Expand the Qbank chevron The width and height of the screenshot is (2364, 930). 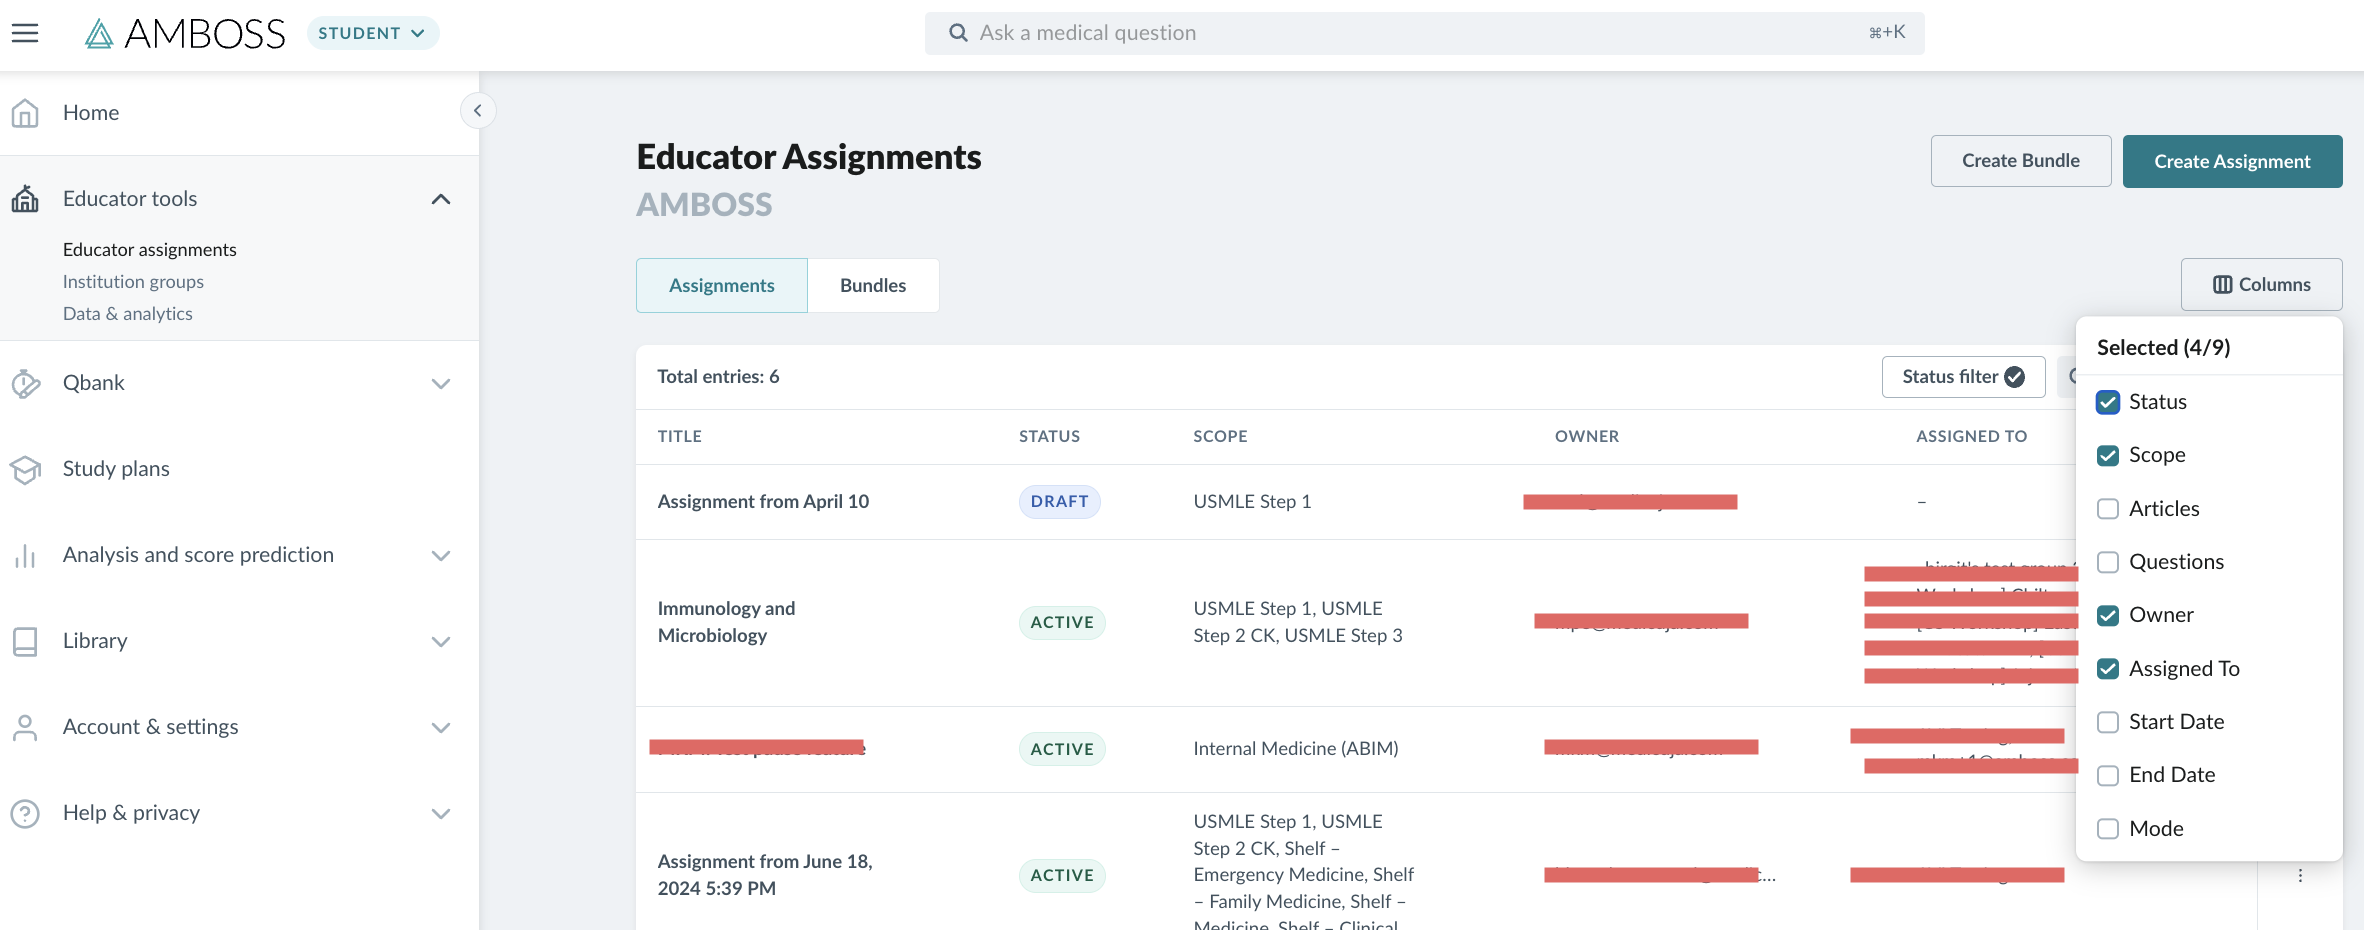click(441, 383)
